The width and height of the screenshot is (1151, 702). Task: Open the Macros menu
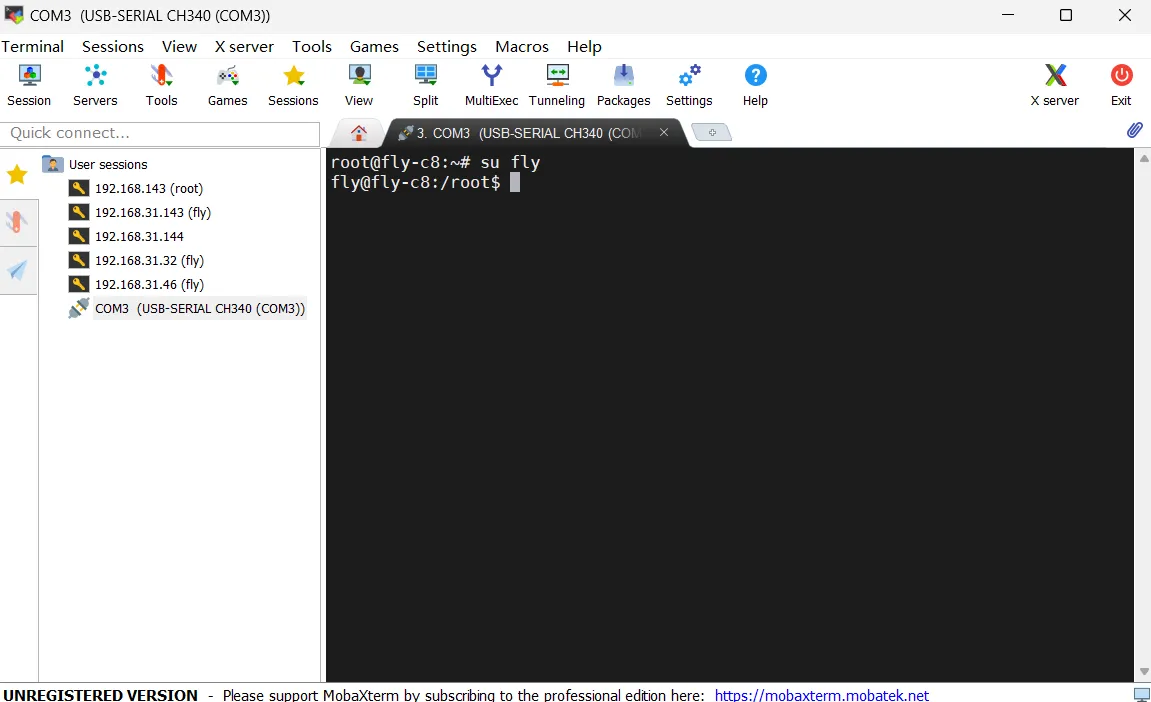click(x=522, y=46)
